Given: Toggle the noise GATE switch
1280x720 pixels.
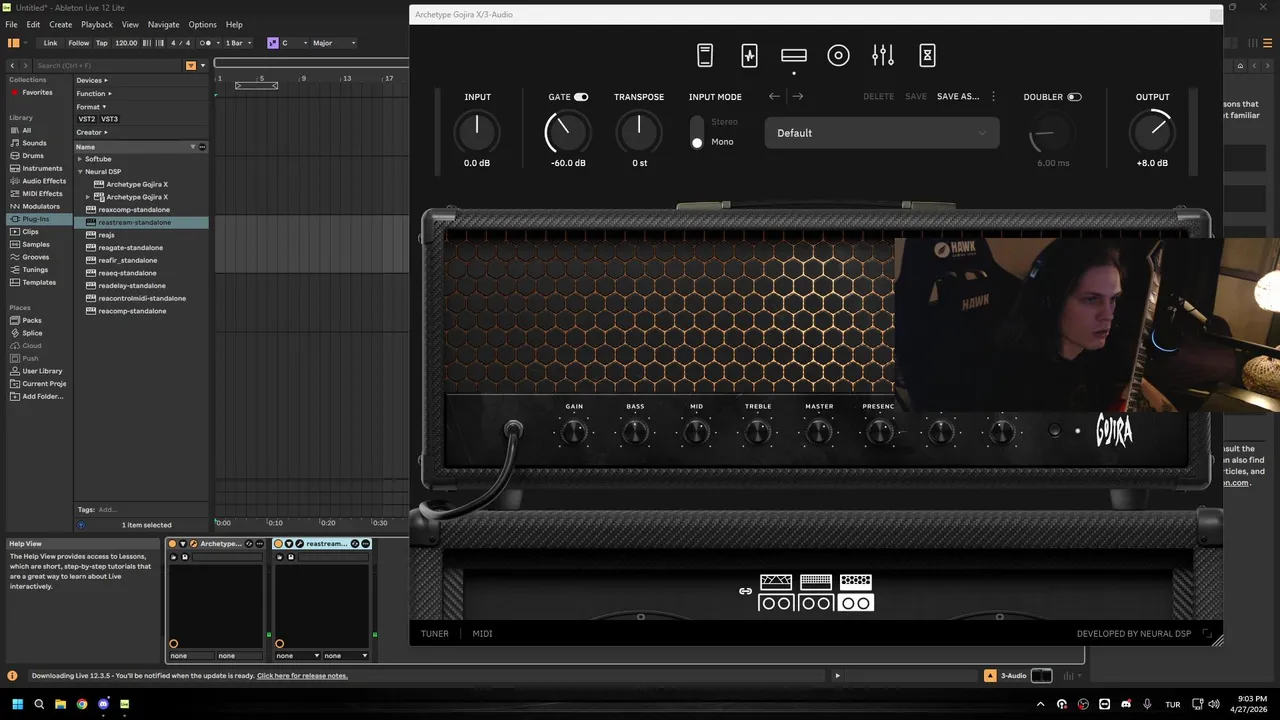Looking at the screenshot, I should coord(581,97).
